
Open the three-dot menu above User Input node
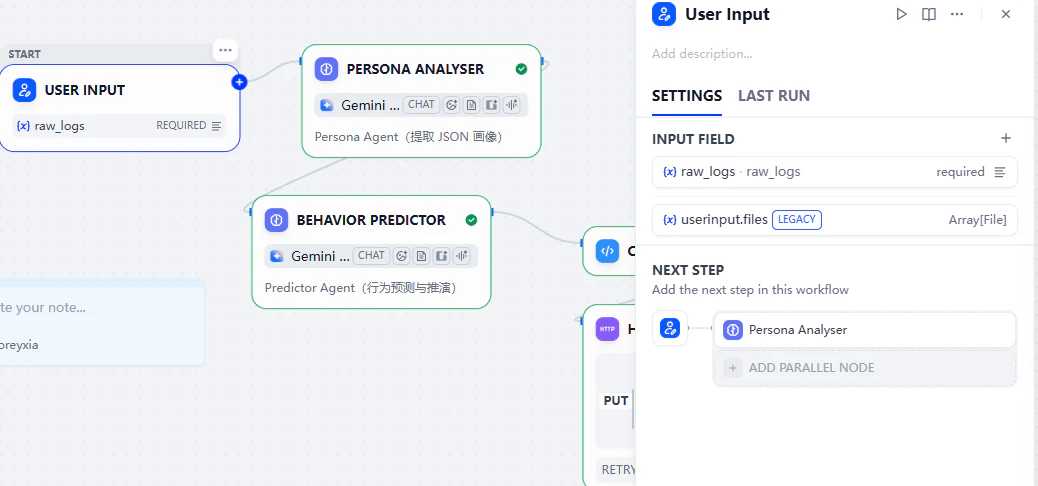point(225,50)
